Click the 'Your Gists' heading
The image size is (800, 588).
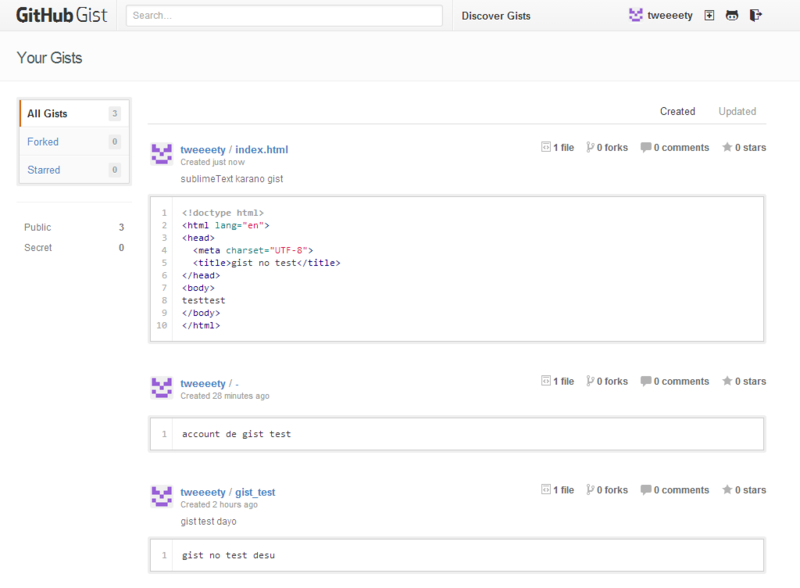pyautogui.click(x=49, y=58)
